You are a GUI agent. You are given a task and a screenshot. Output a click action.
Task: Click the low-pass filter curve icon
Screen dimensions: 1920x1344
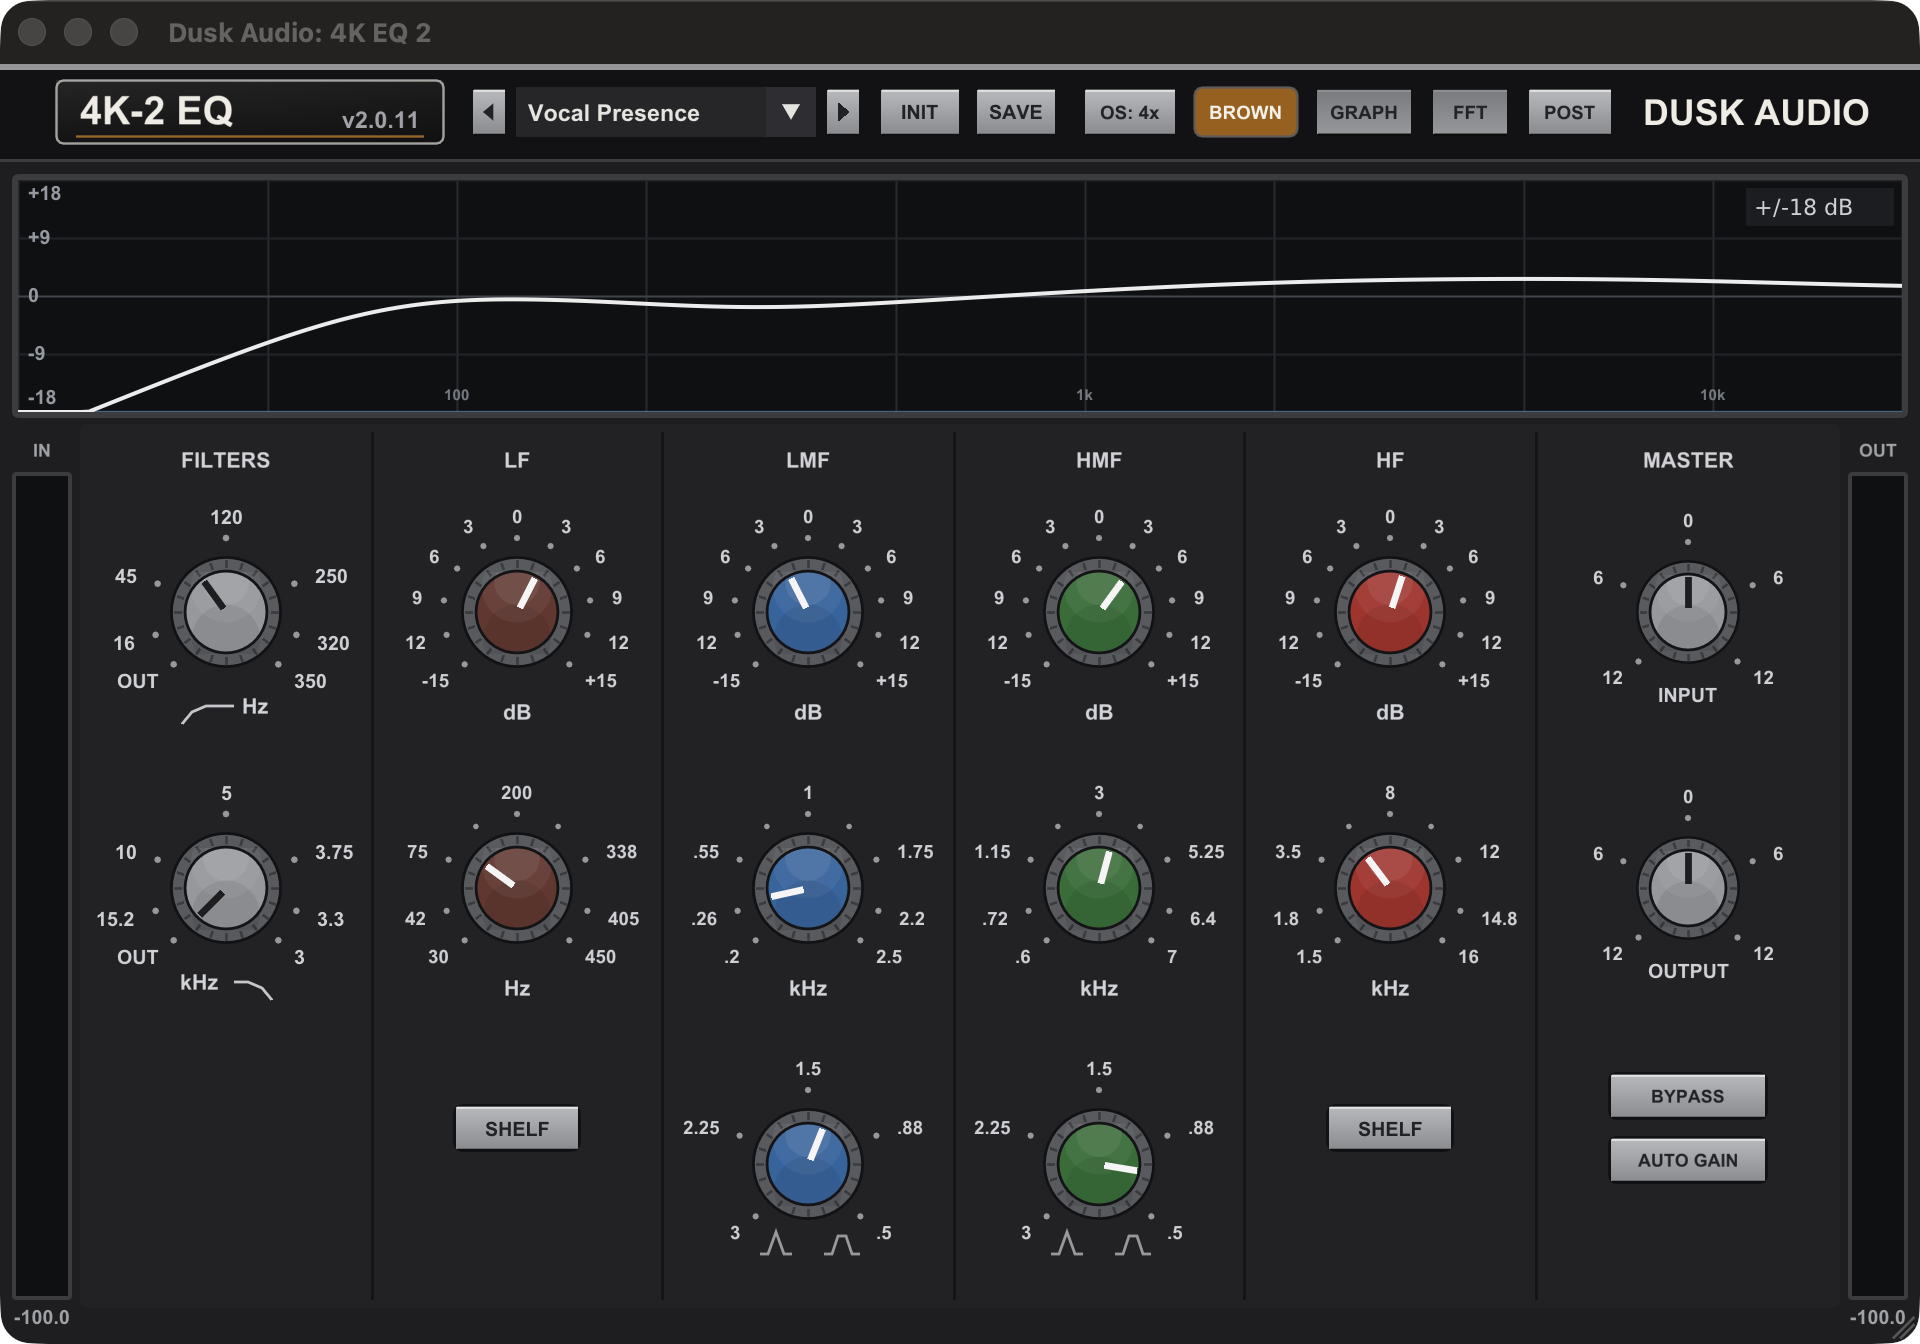(x=253, y=989)
